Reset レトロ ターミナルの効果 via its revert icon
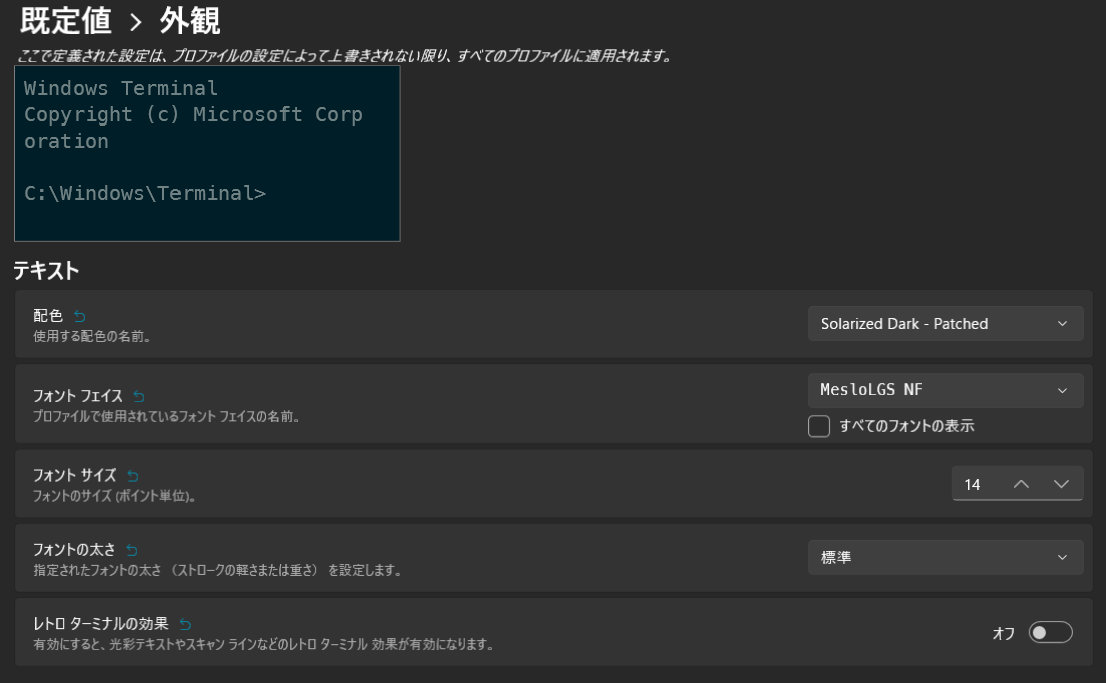 (186, 624)
